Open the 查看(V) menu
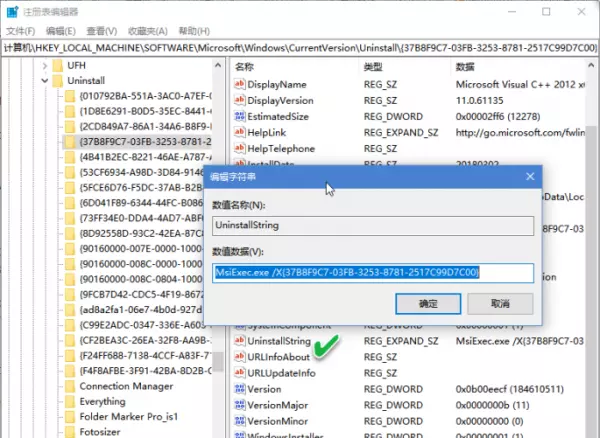The width and height of the screenshot is (600, 438). tap(101, 31)
